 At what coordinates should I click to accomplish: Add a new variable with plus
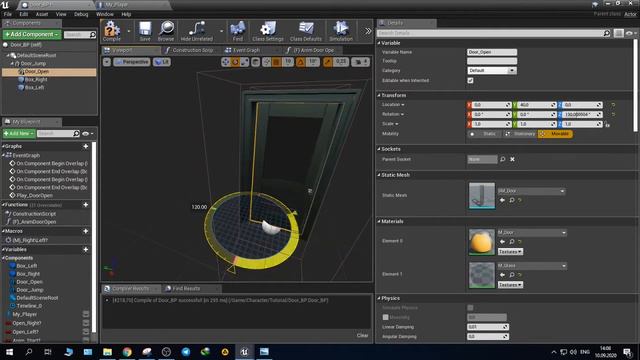pos(86,249)
